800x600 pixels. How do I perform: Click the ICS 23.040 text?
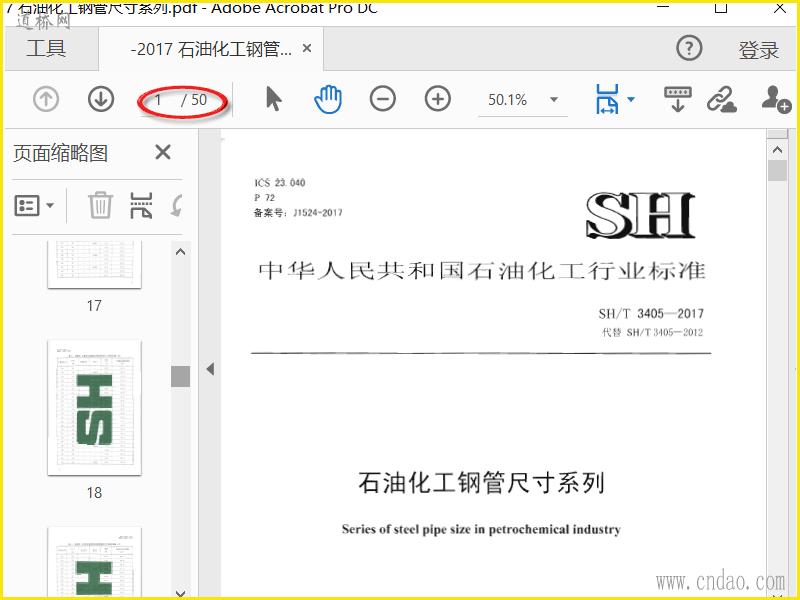tap(280, 183)
